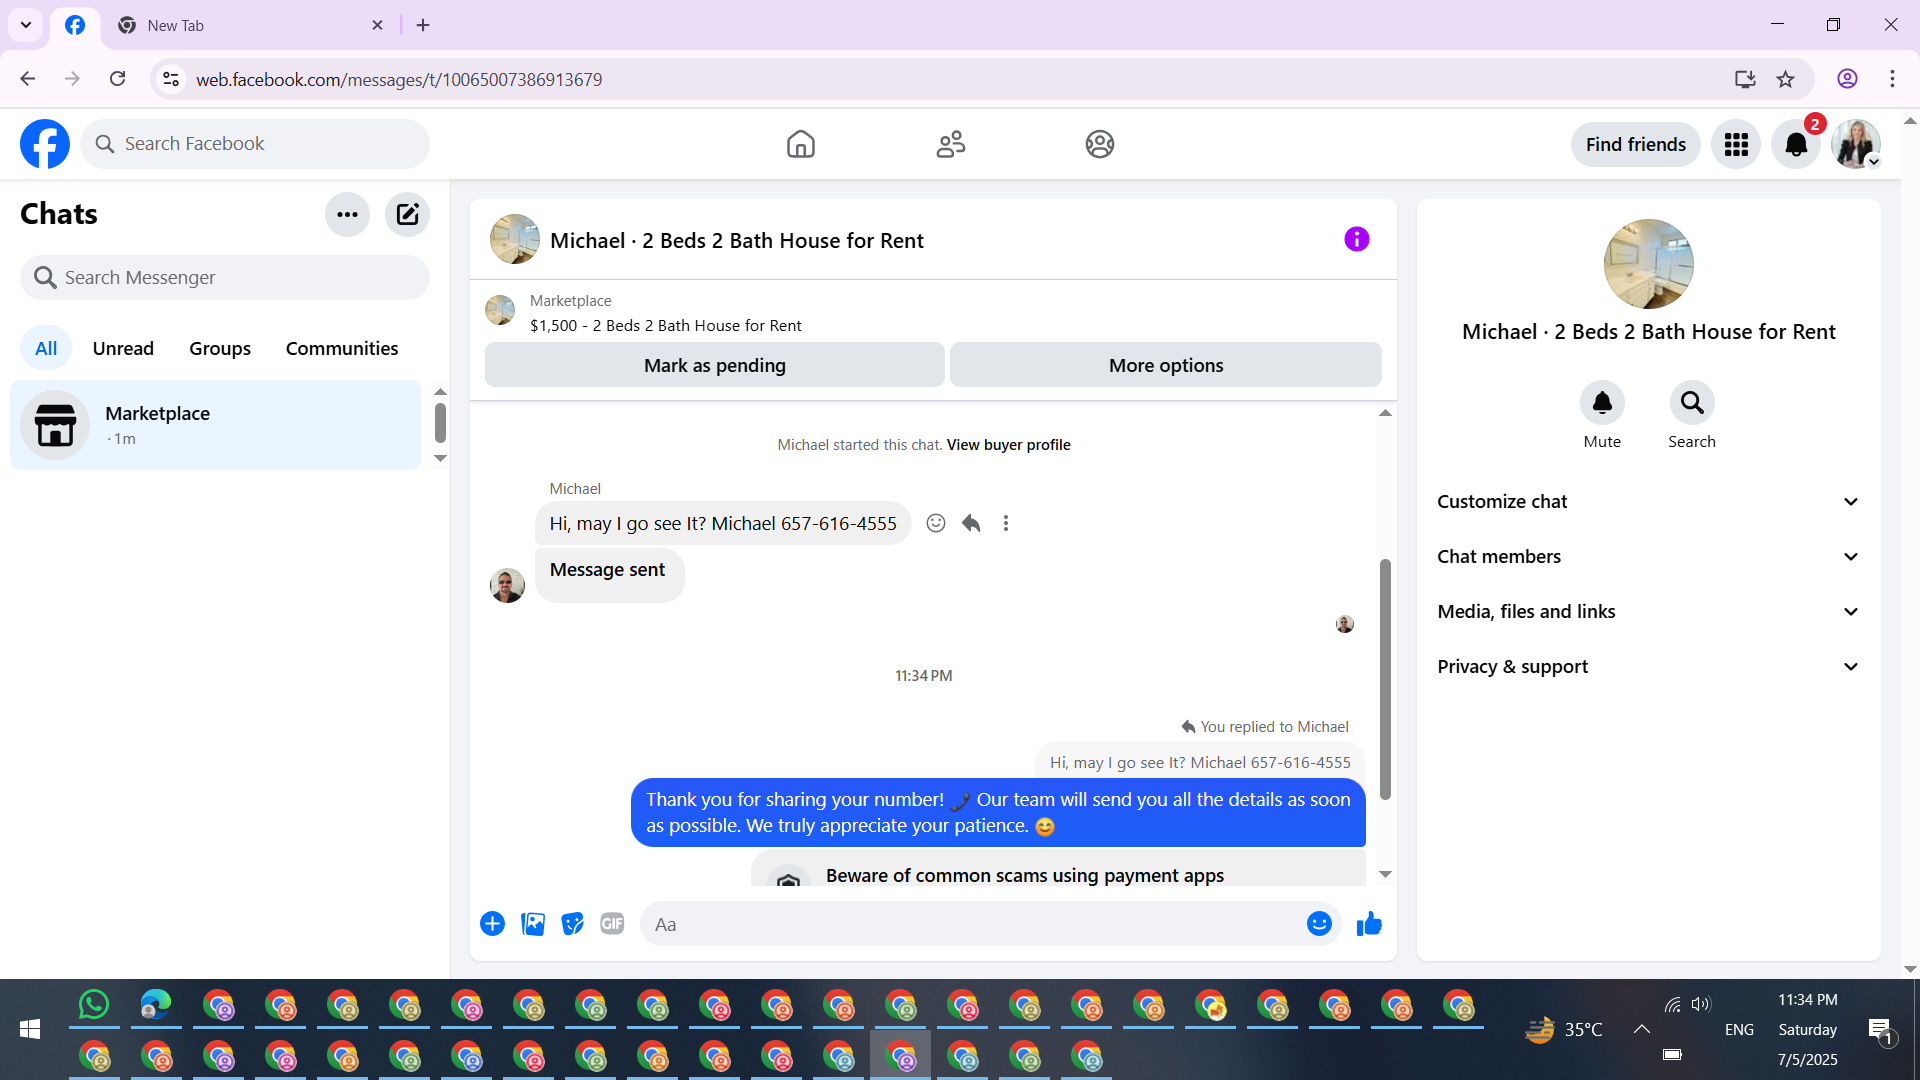The width and height of the screenshot is (1920, 1080).
Task: Click the Search Messenger field
Action: 225,277
